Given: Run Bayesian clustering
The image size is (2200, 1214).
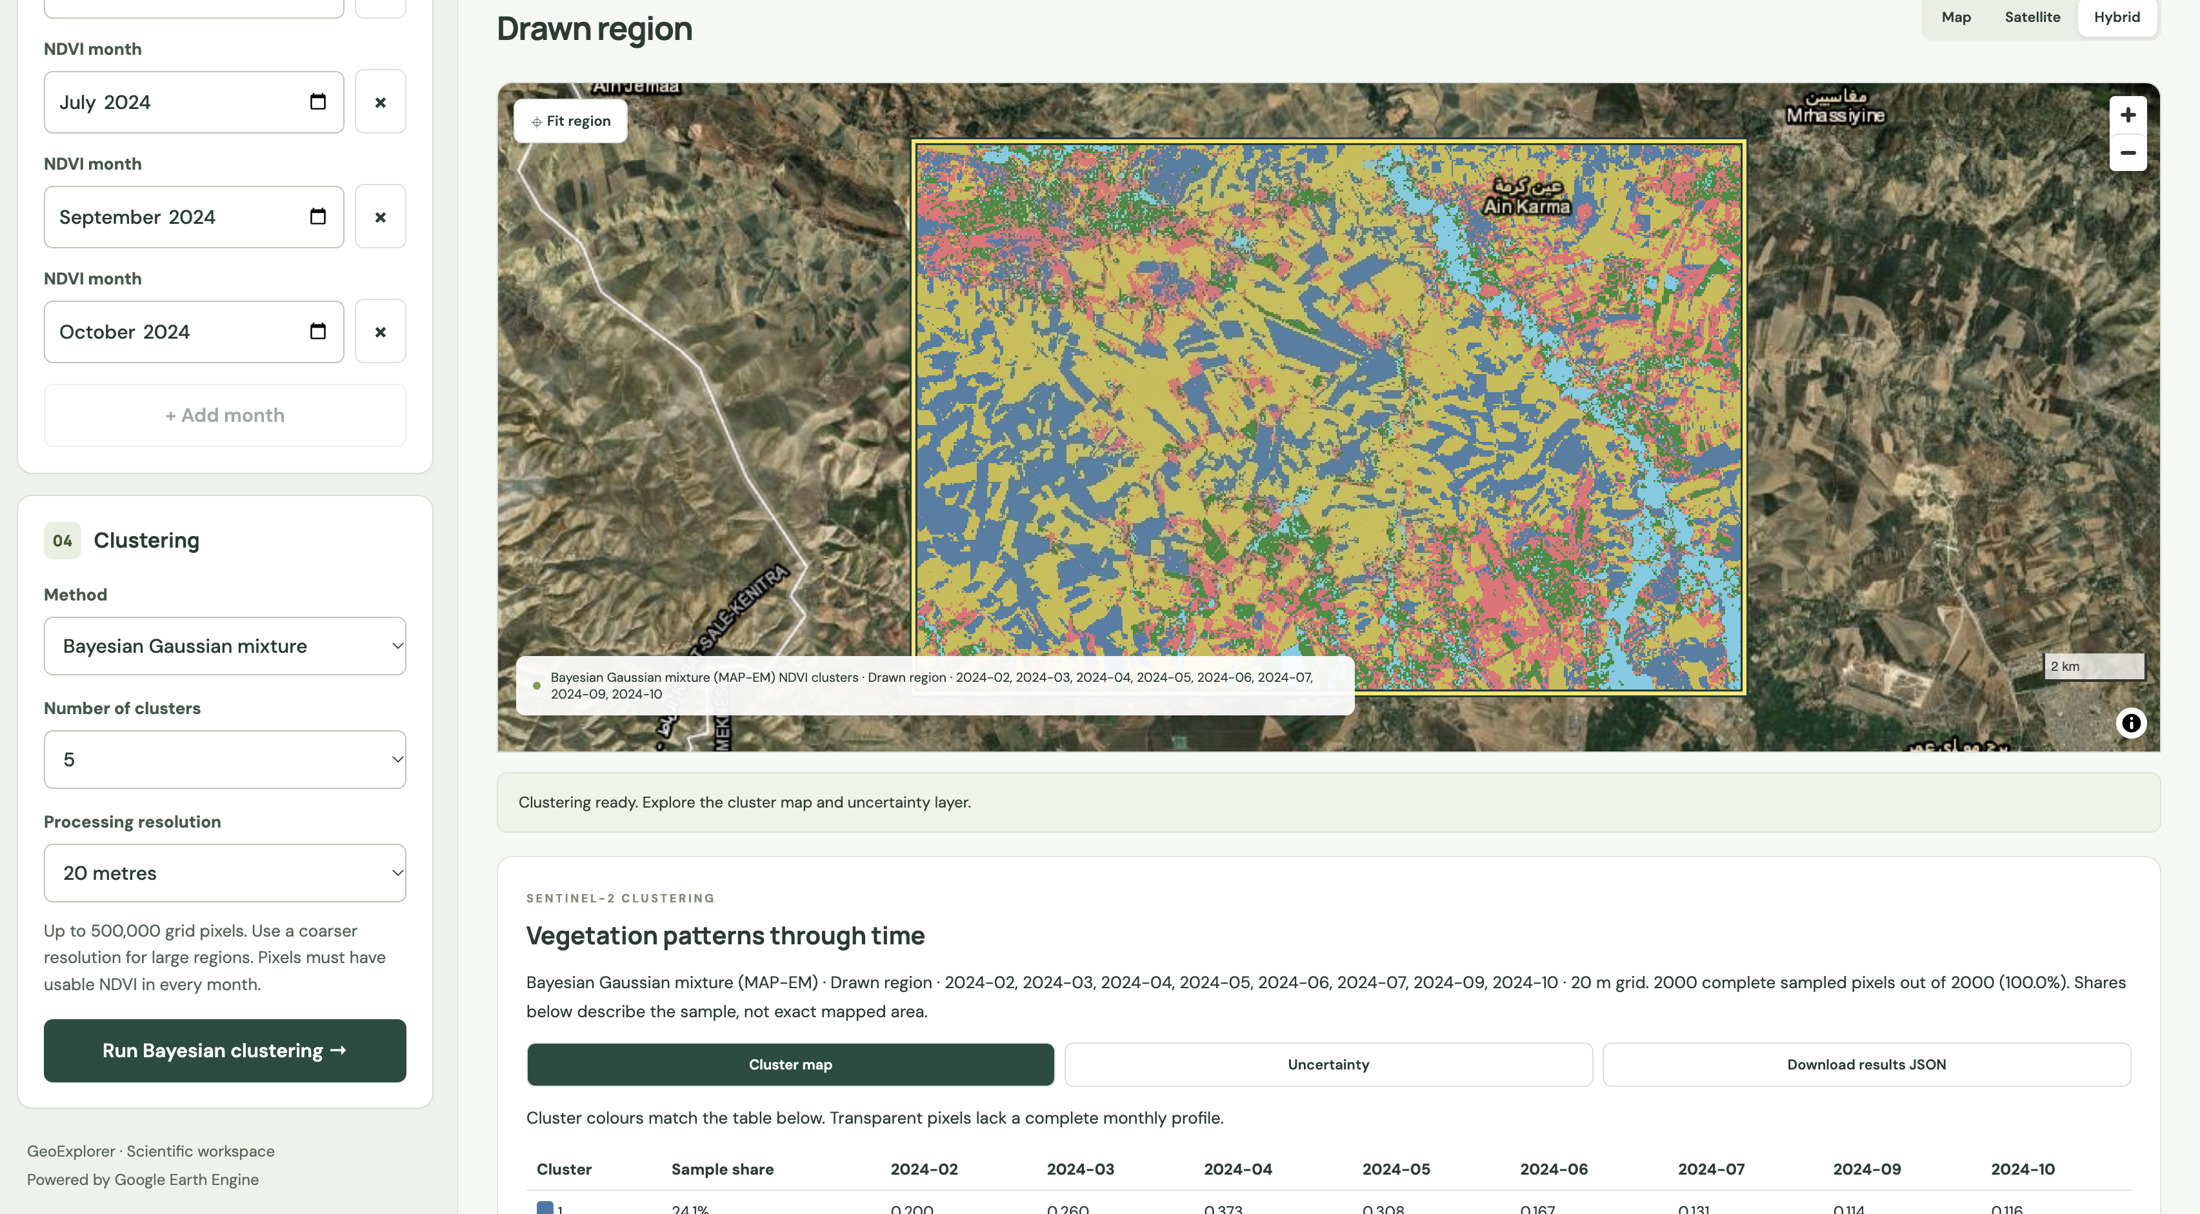Looking at the screenshot, I should point(225,1051).
